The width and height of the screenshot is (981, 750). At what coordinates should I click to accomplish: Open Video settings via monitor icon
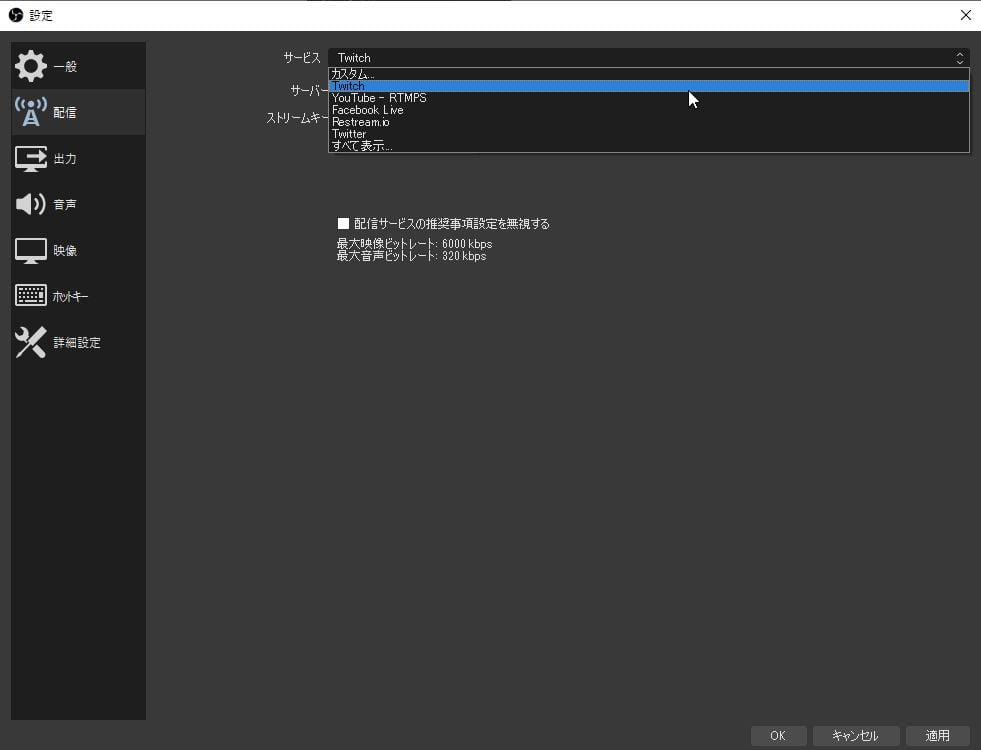[x=31, y=251]
